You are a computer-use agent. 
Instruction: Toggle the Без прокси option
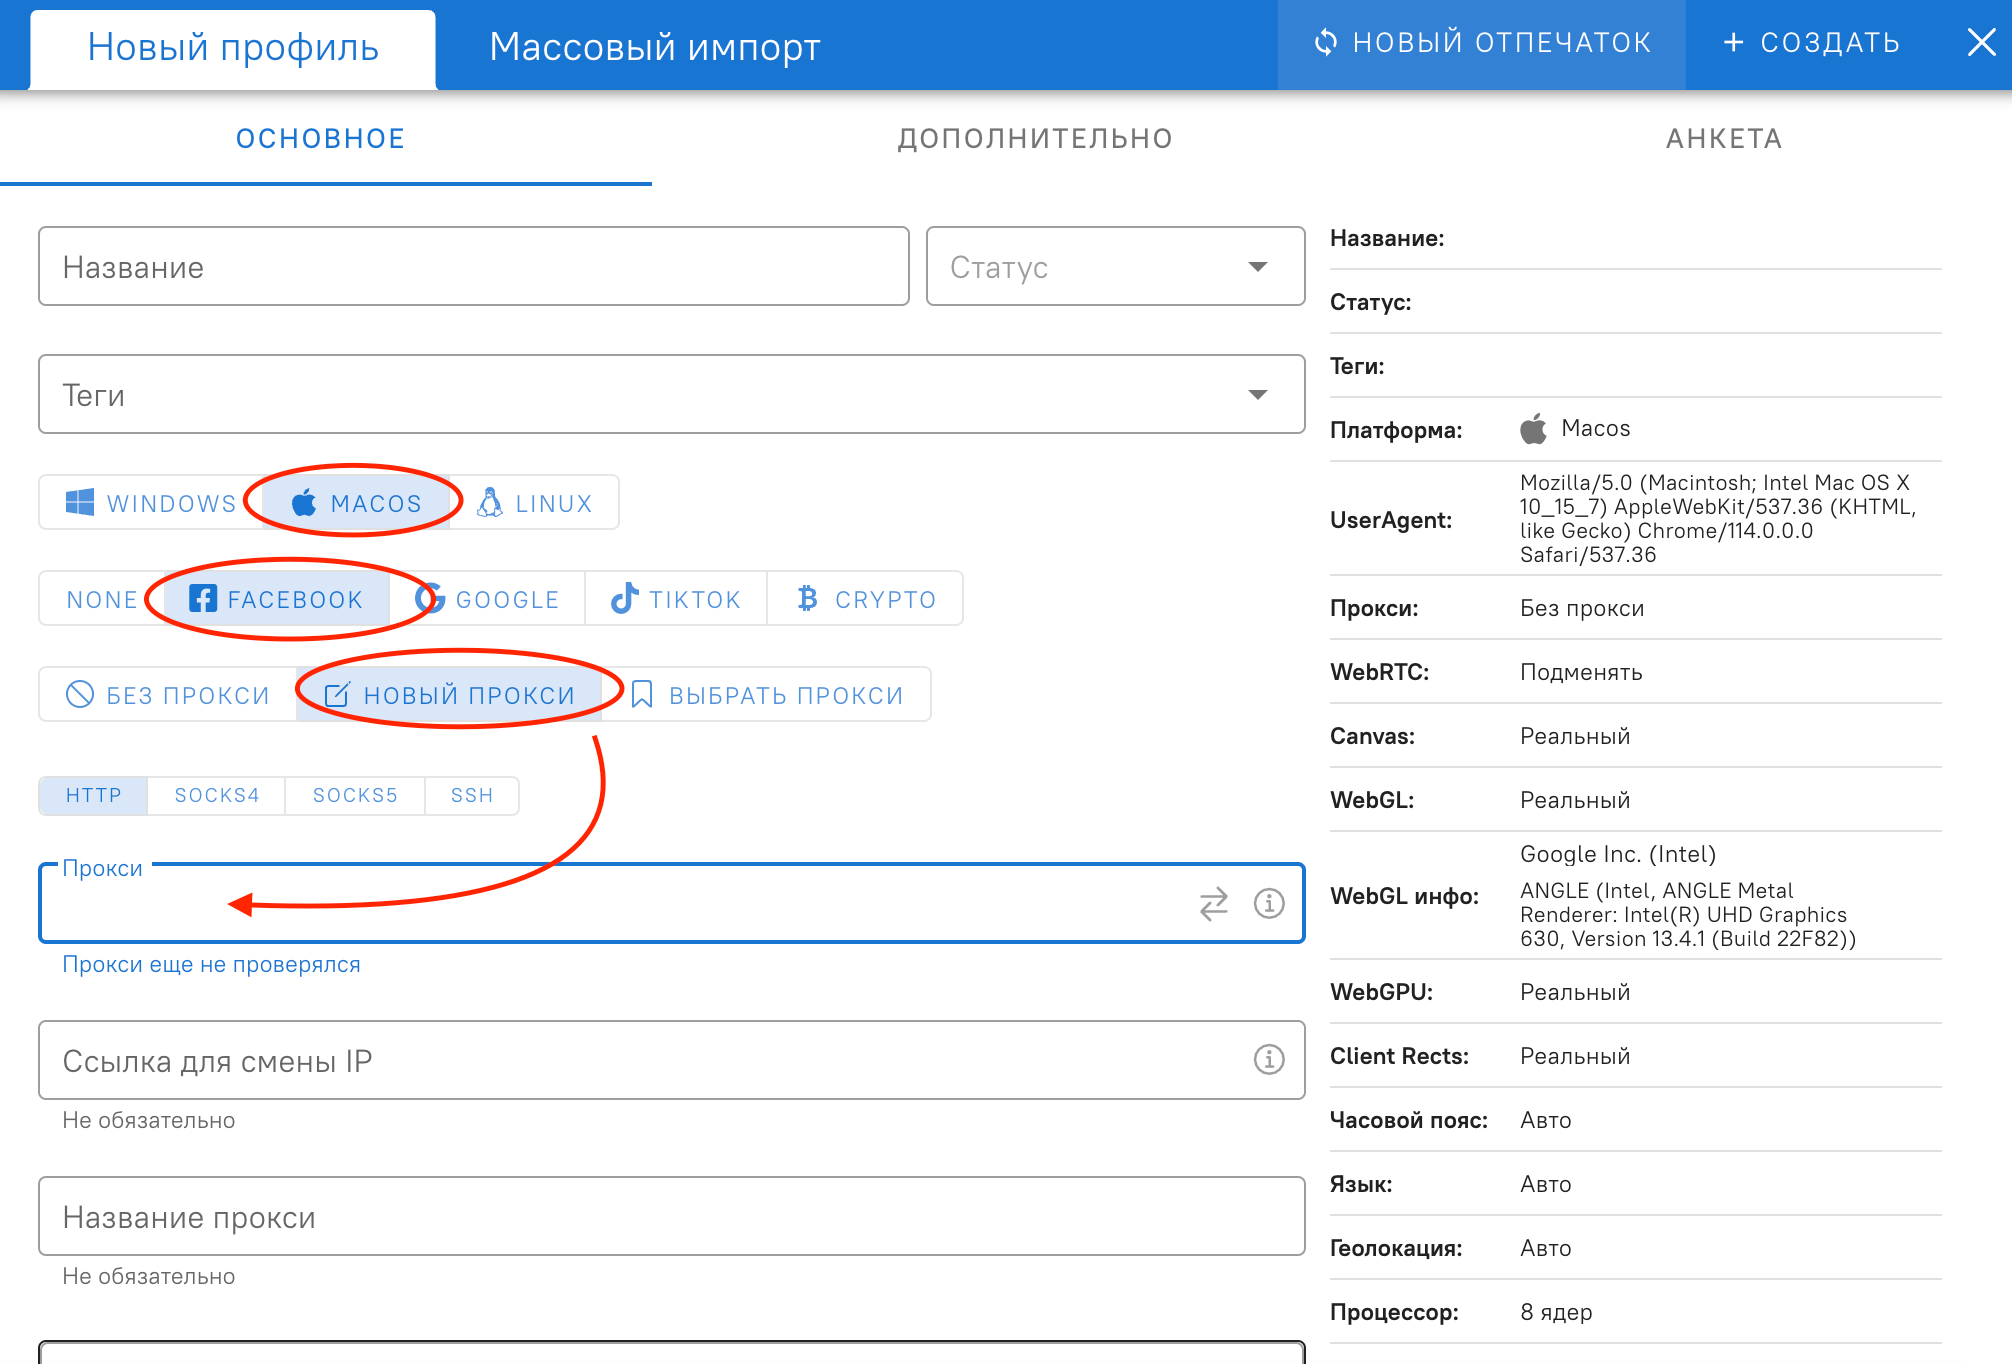click(x=168, y=695)
